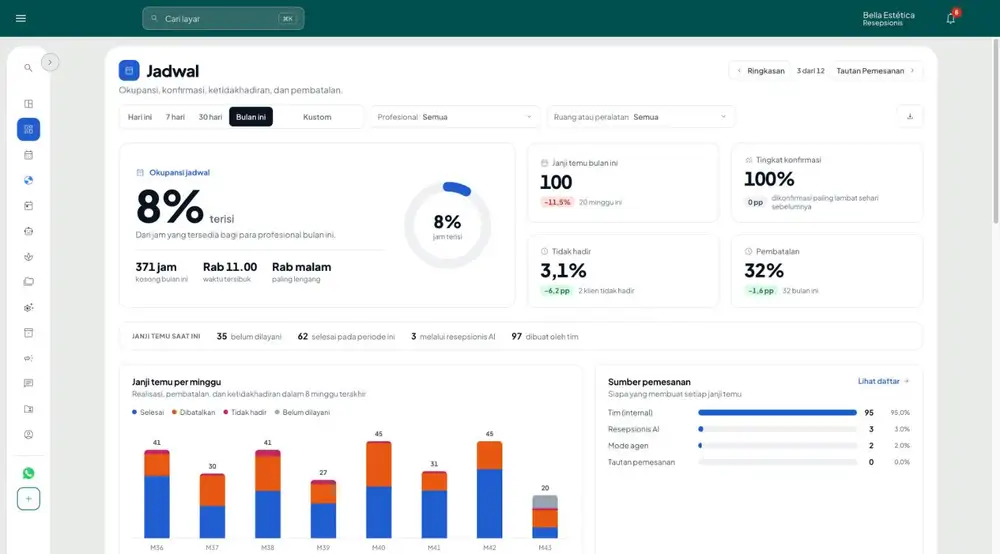Viewport: 1000px width, 554px height.
Task: Click the blue Jadwal calendar icon
Action: point(129,70)
